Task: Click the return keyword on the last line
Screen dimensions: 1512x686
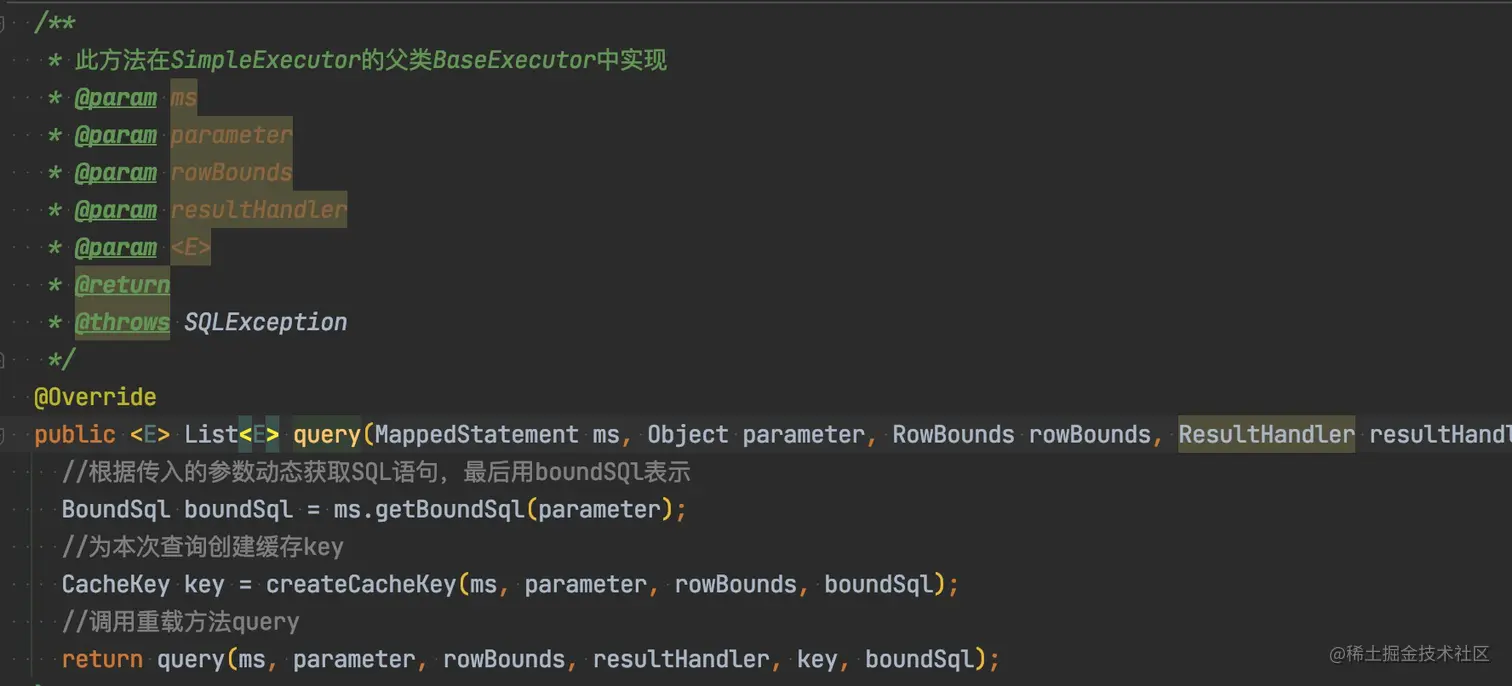Action: point(102,660)
